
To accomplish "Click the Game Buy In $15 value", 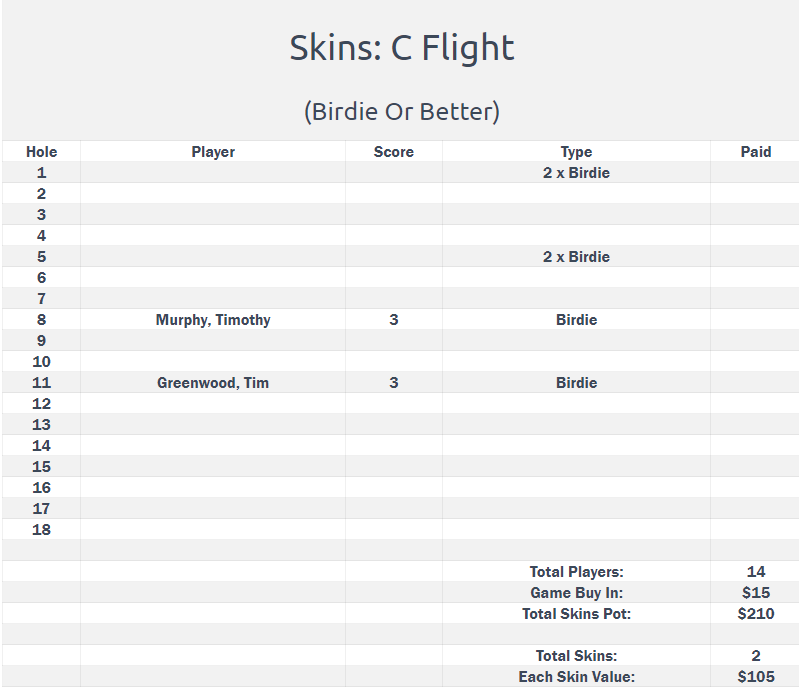I will tap(756, 593).
